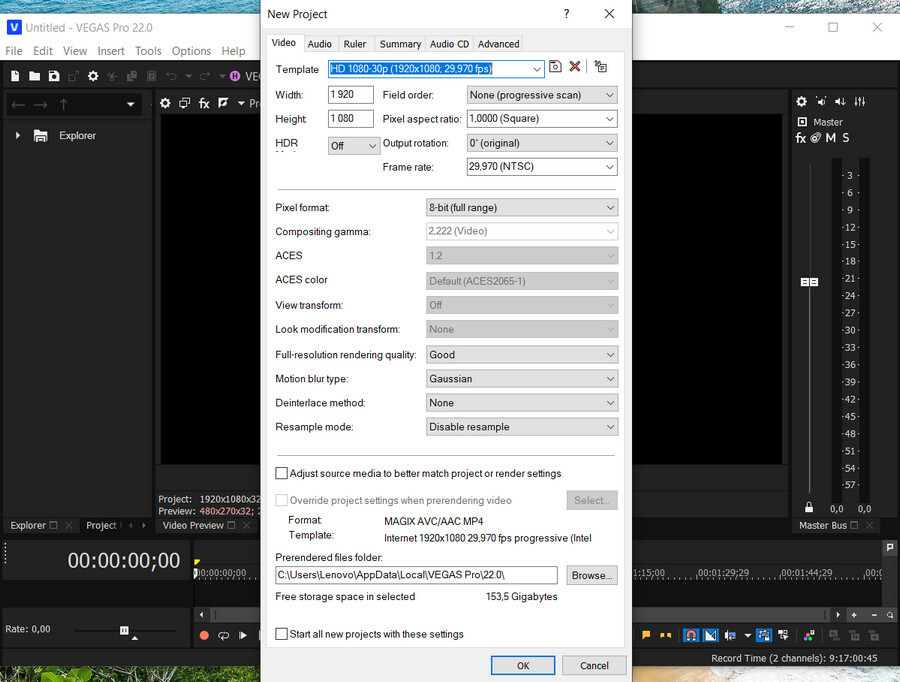Check Adjust source media to match project

(281, 473)
